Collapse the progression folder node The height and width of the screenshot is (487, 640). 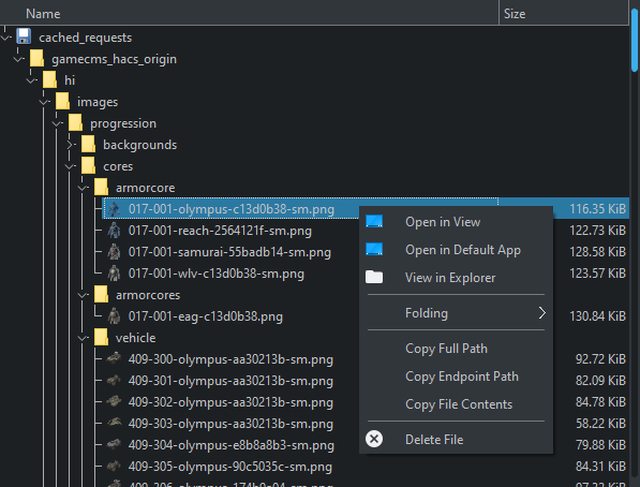tap(57, 124)
